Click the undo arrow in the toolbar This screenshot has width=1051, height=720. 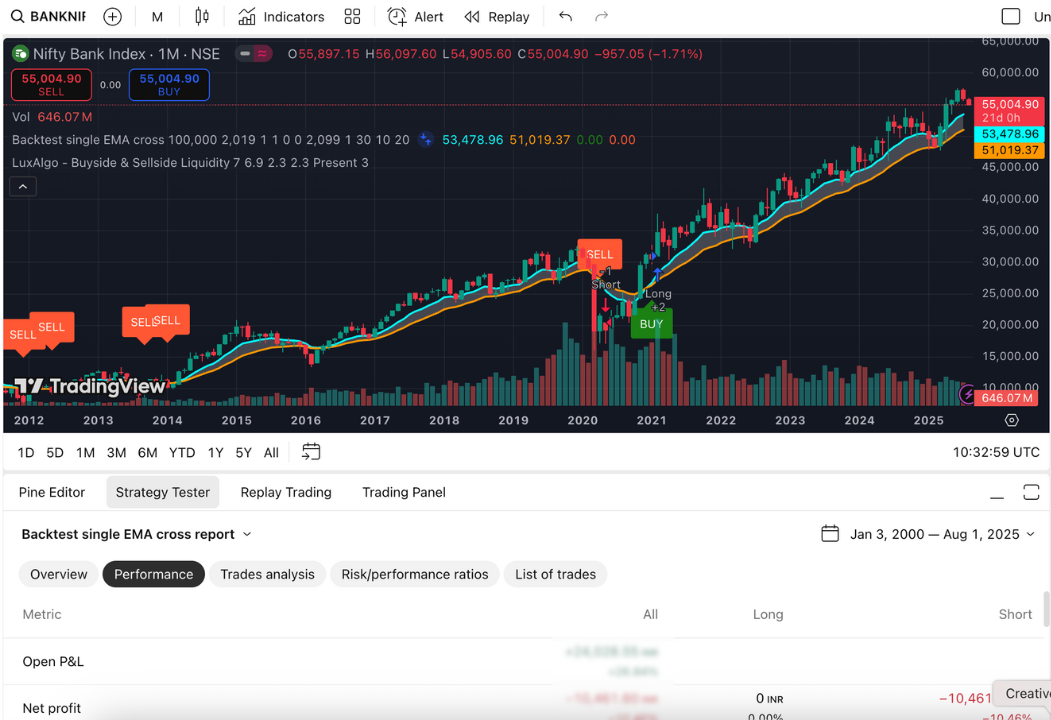565,16
